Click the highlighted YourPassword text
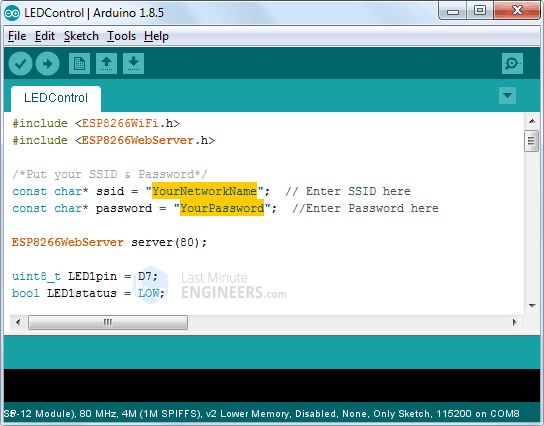This screenshot has height=426, width=544. [x=222, y=208]
